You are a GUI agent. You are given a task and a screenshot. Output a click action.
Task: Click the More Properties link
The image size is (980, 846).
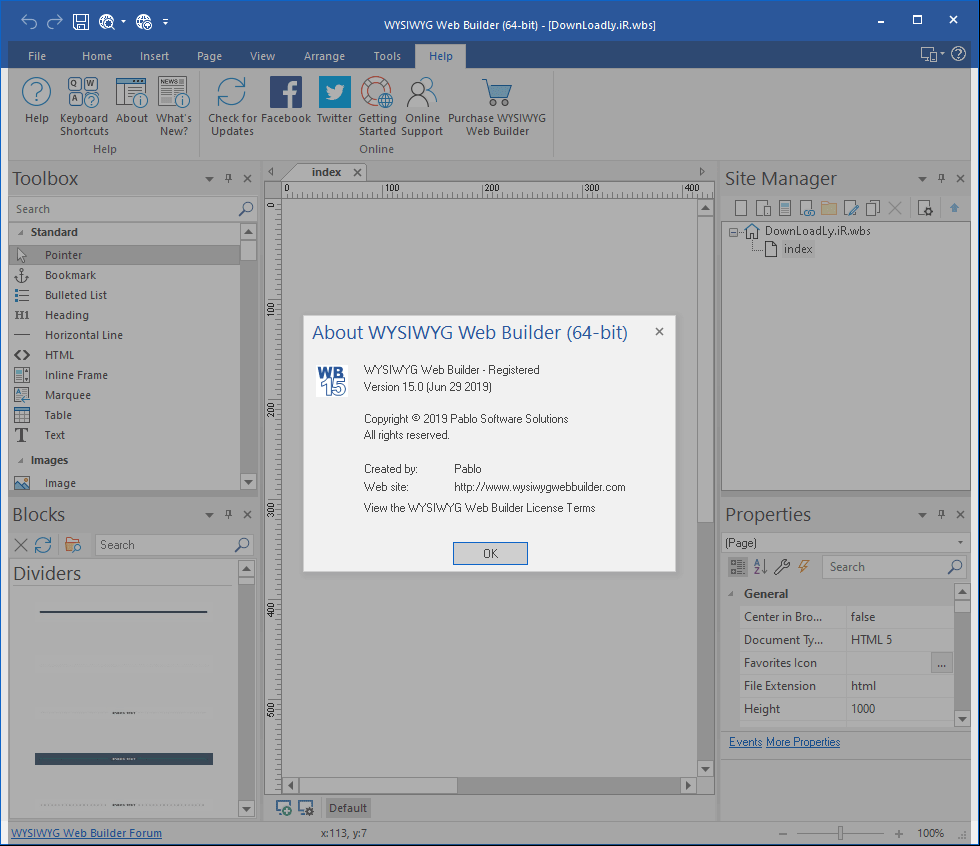pos(803,742)
